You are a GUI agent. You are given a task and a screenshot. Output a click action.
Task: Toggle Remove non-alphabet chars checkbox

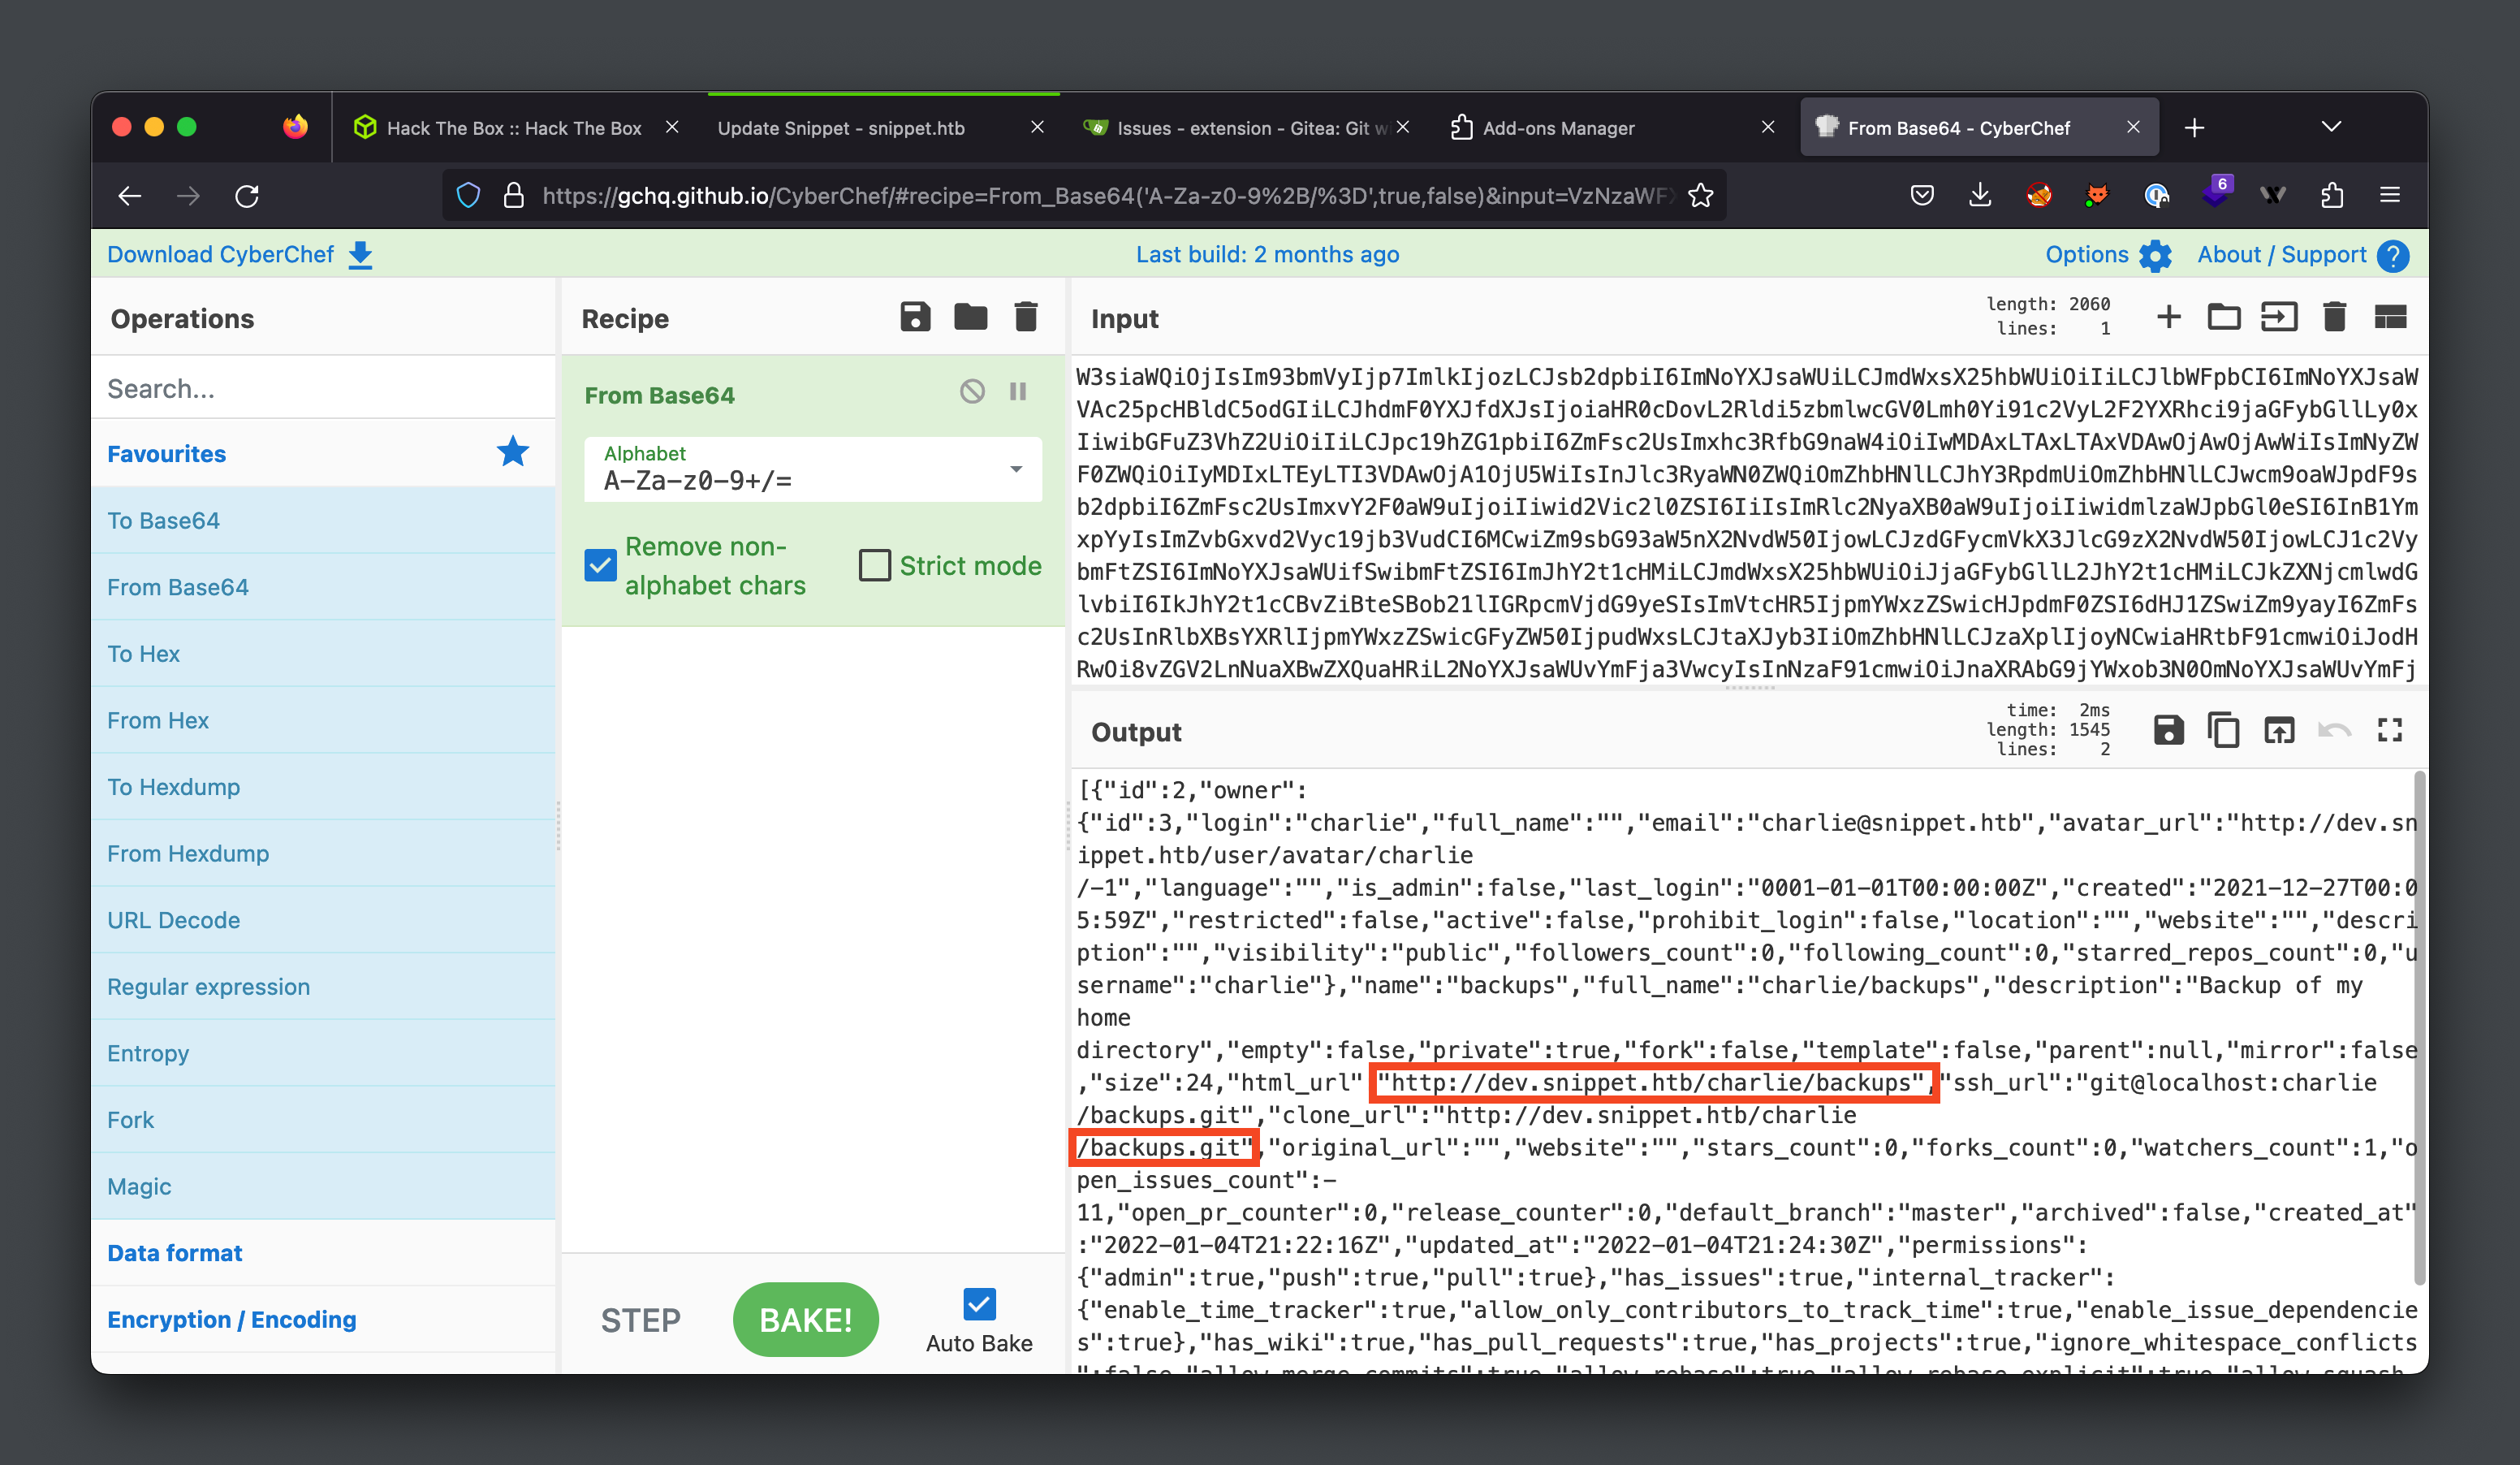click(600, 565)
